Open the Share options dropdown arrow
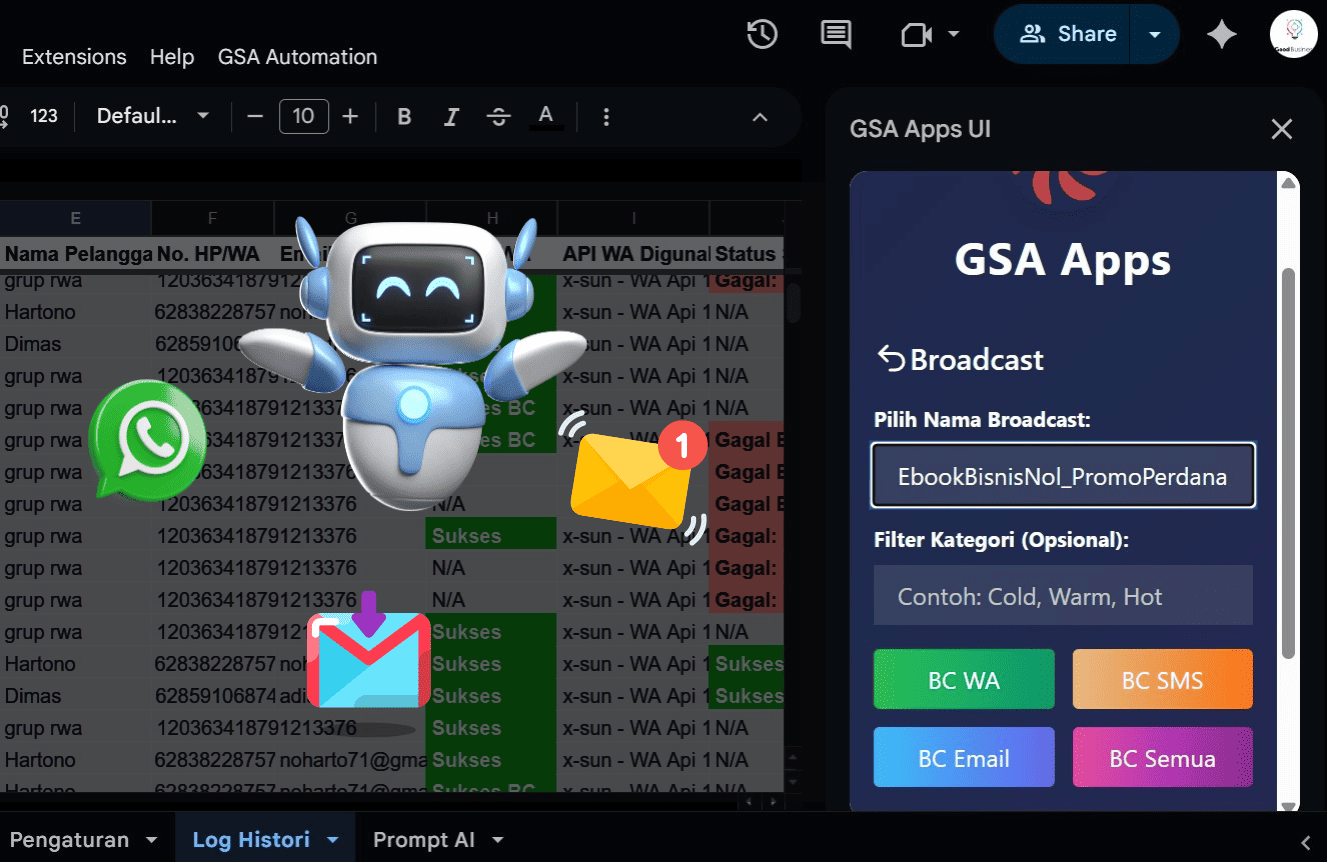The height and width of the screenshot is (862, 1329). pos(1155,35)
